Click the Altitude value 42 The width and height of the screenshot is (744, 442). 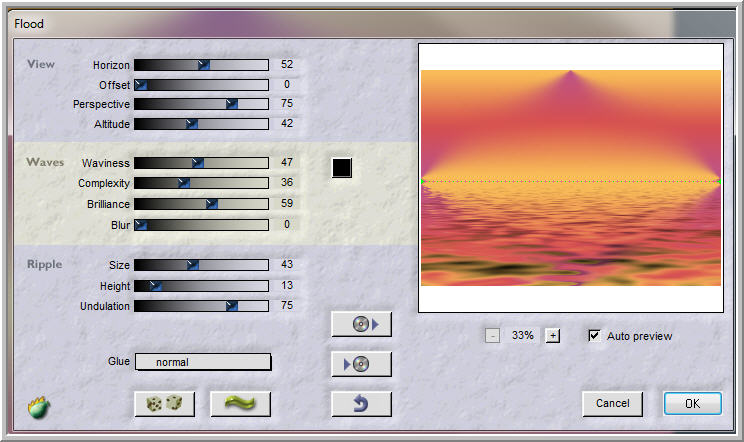point(287,123)
